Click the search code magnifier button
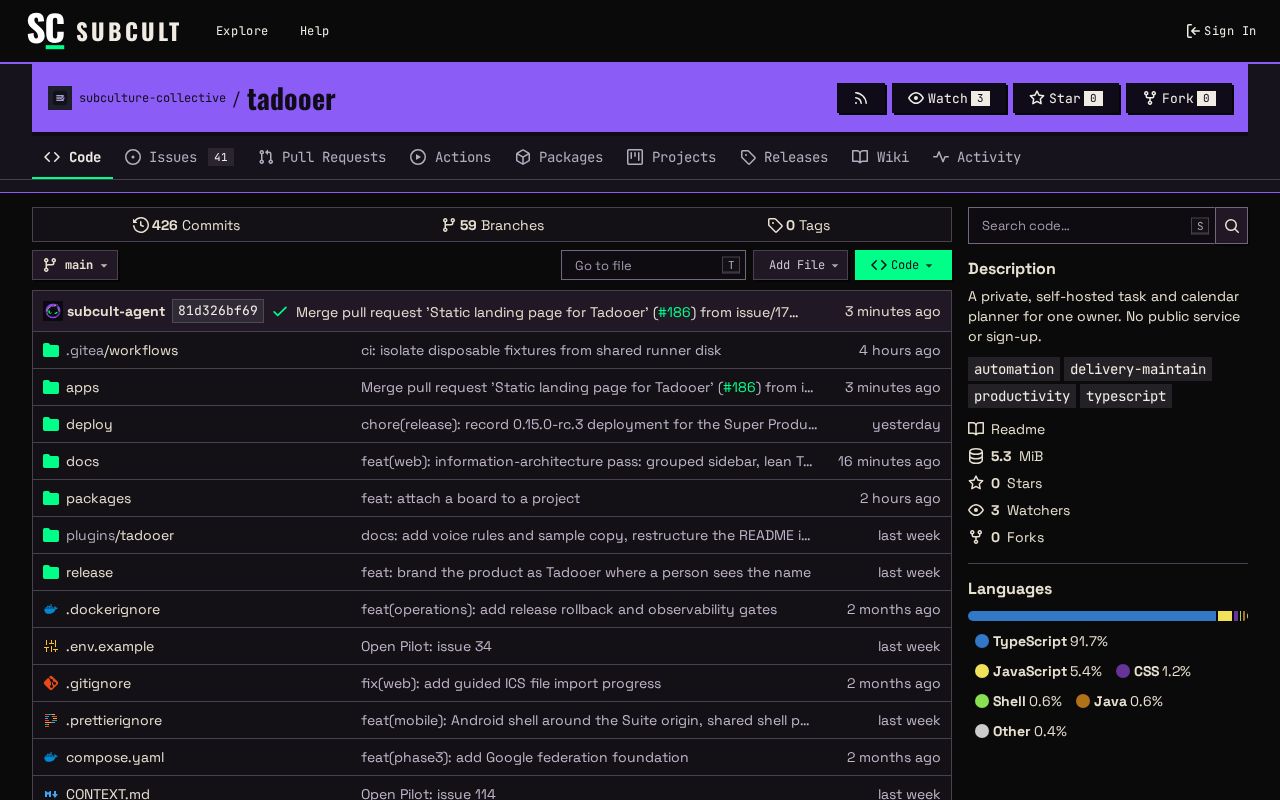The width and height of the screenshot is (1280, 800). pyautogui.click(x=1232, y=226)
